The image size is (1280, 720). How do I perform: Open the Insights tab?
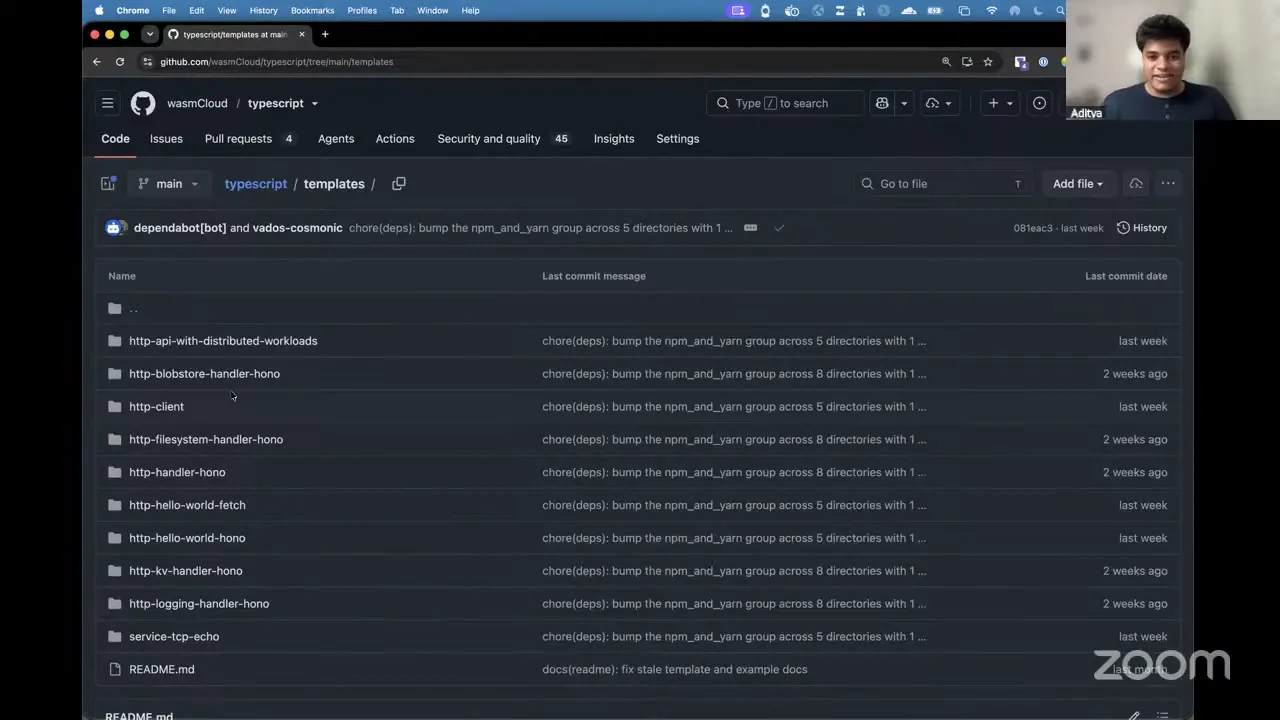(614, 139)
